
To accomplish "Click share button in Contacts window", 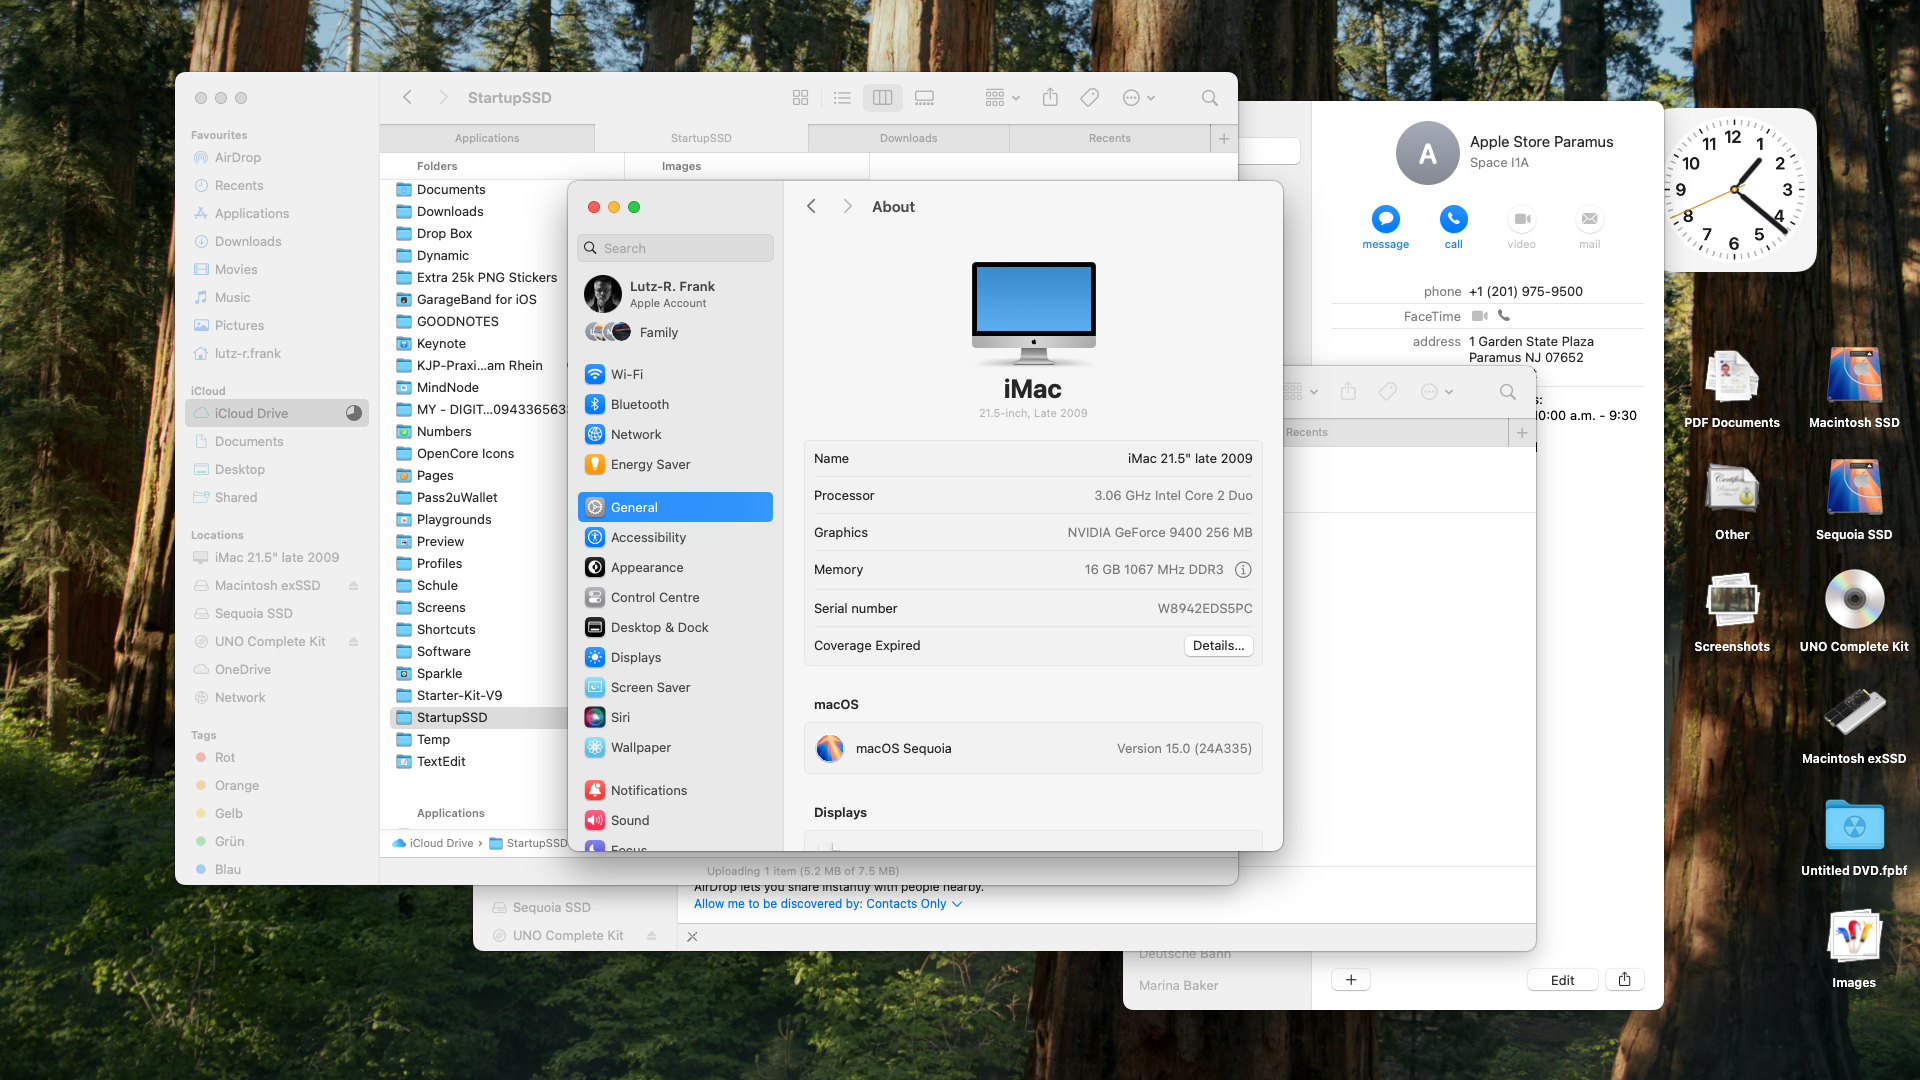I will (x=1624, y=980).
